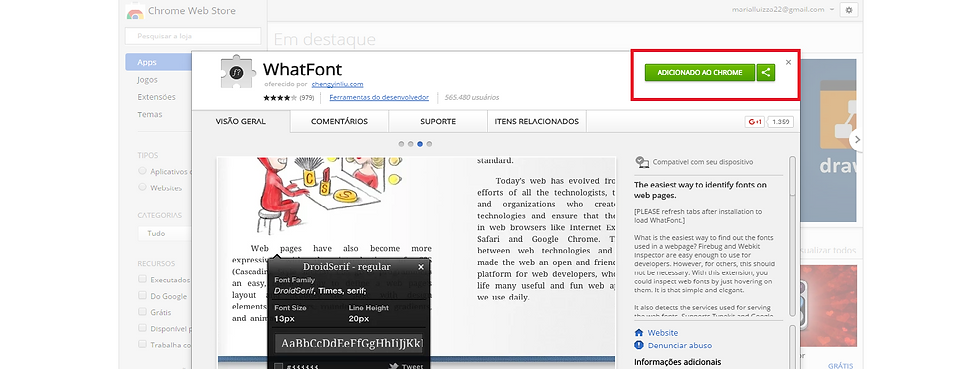The width and height of the screenshot is (980, 369).
Task: Select the fourth screenshot carousel dot
Action: pyautogui.click(x=429, y=144)
